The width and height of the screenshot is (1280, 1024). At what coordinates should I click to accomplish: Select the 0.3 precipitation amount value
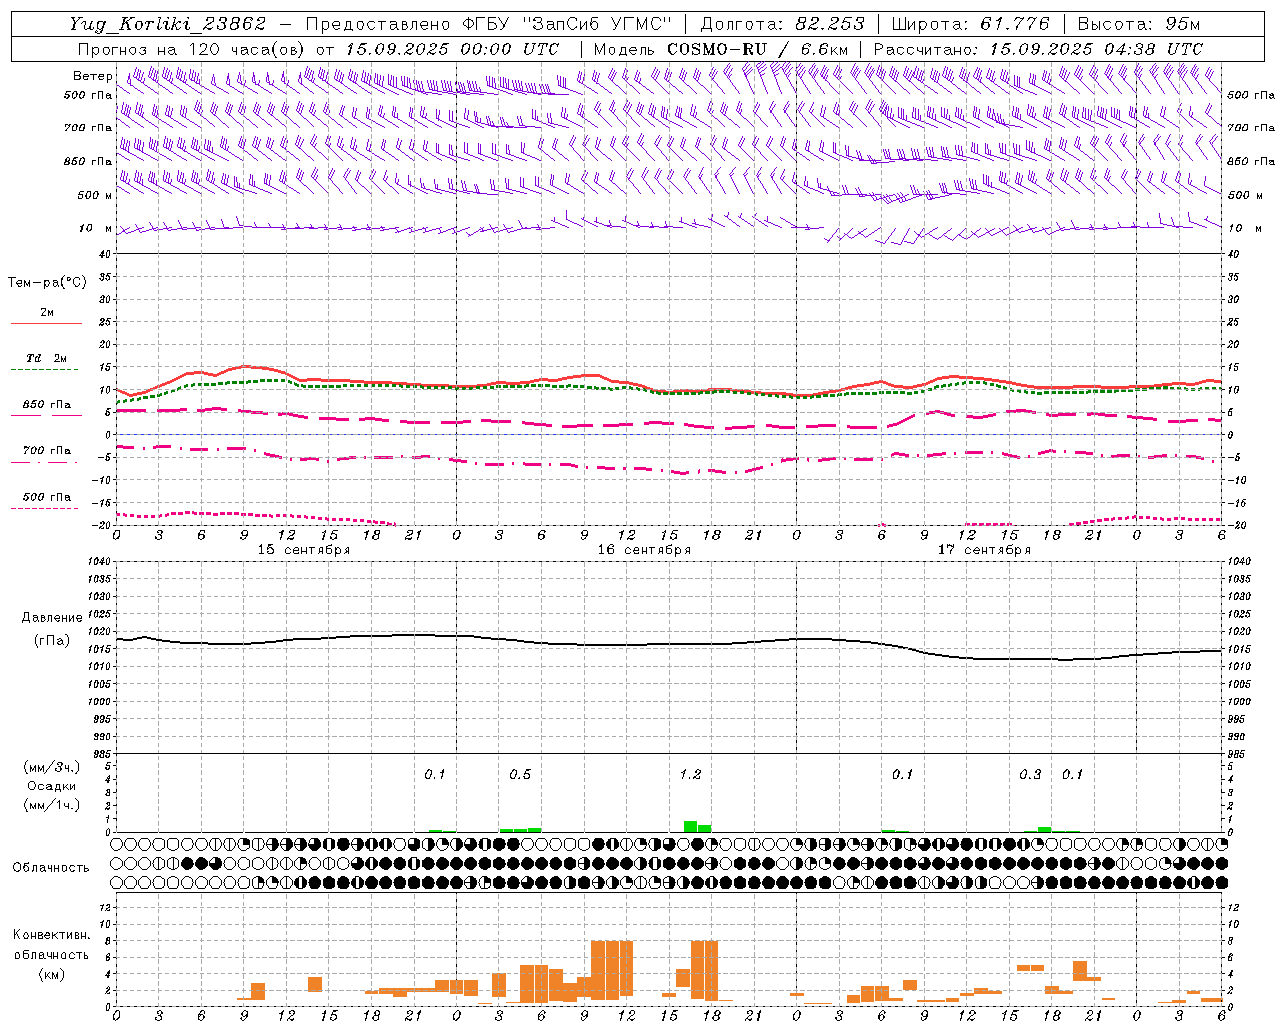click(x=1030, y=774)
